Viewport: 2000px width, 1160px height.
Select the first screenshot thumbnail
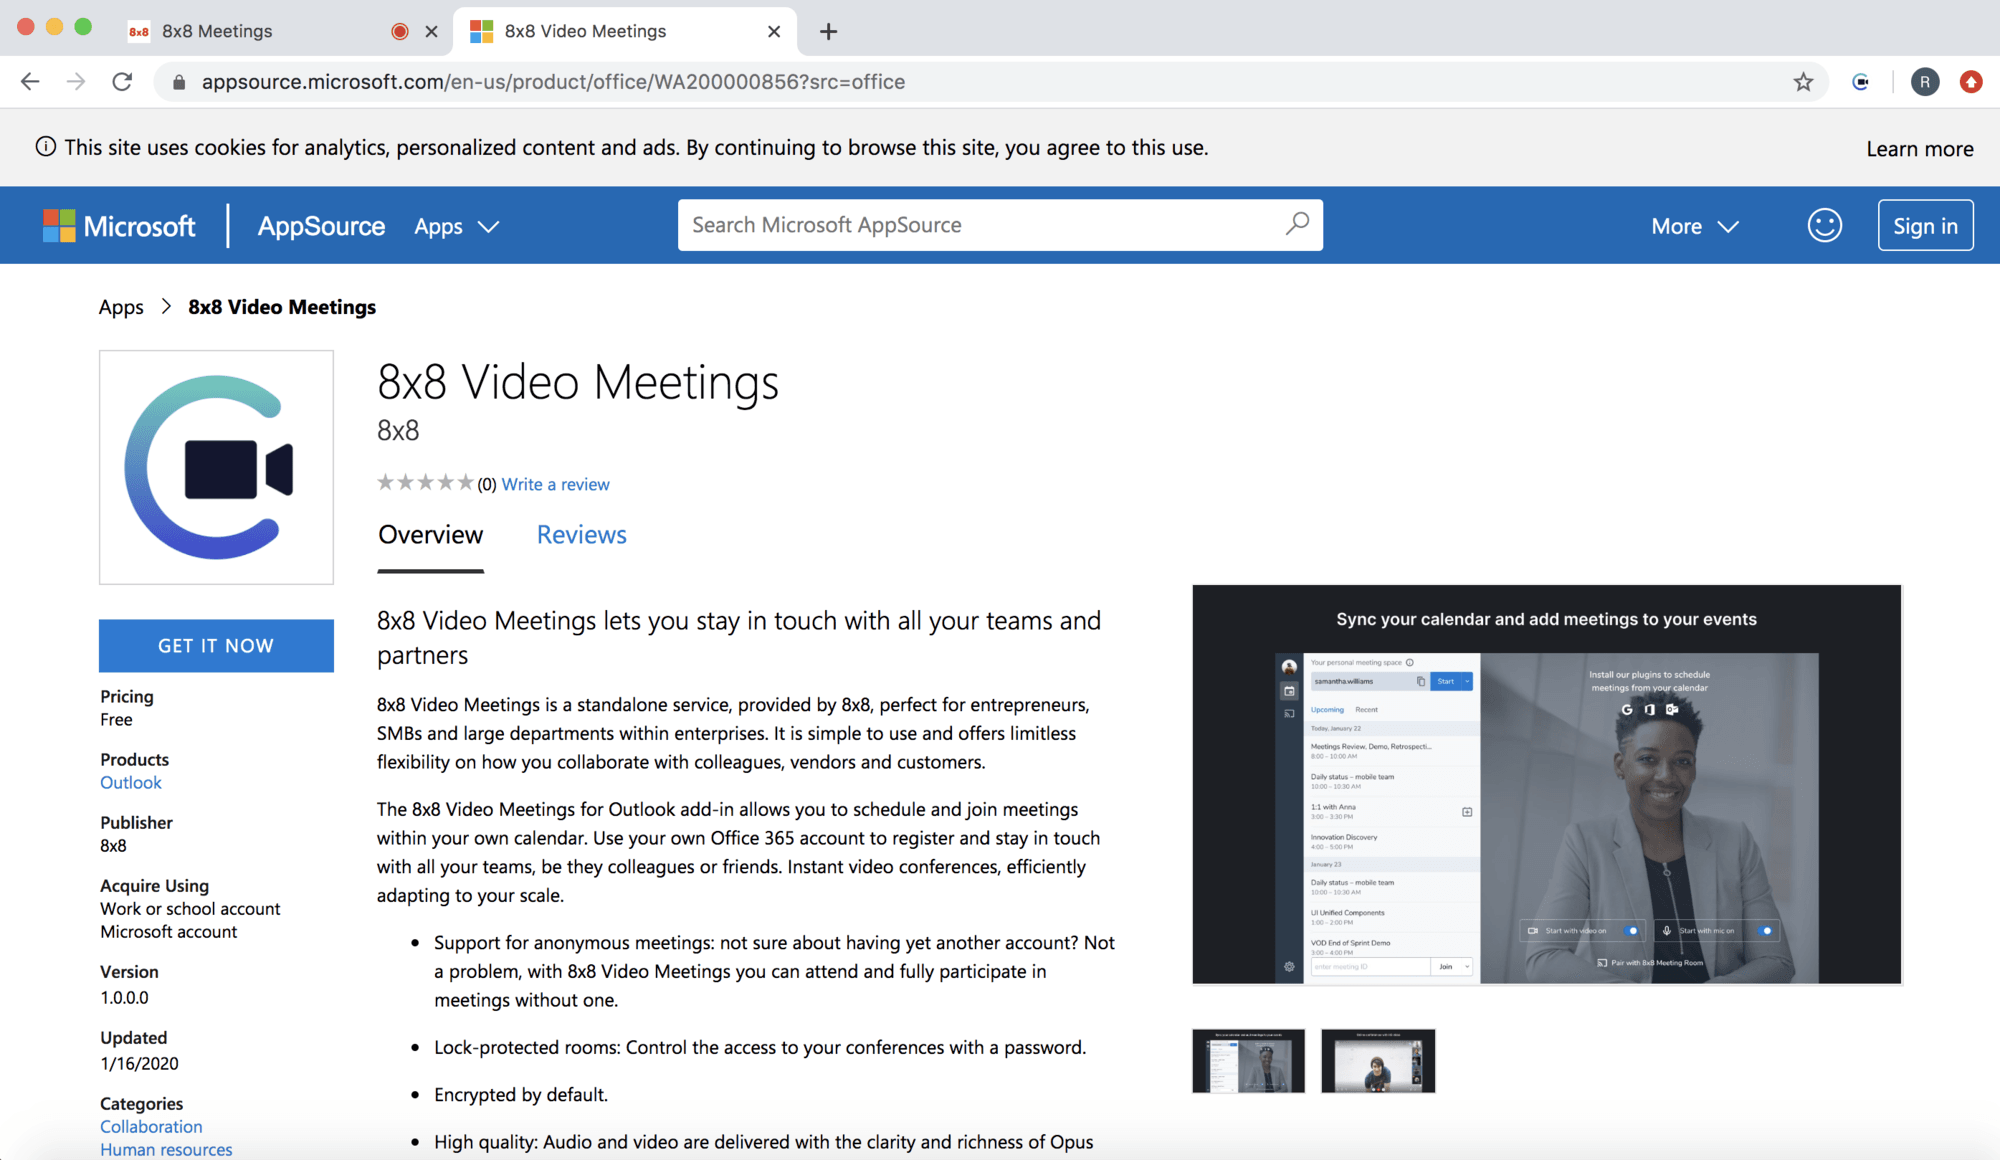[1248, 1061]
